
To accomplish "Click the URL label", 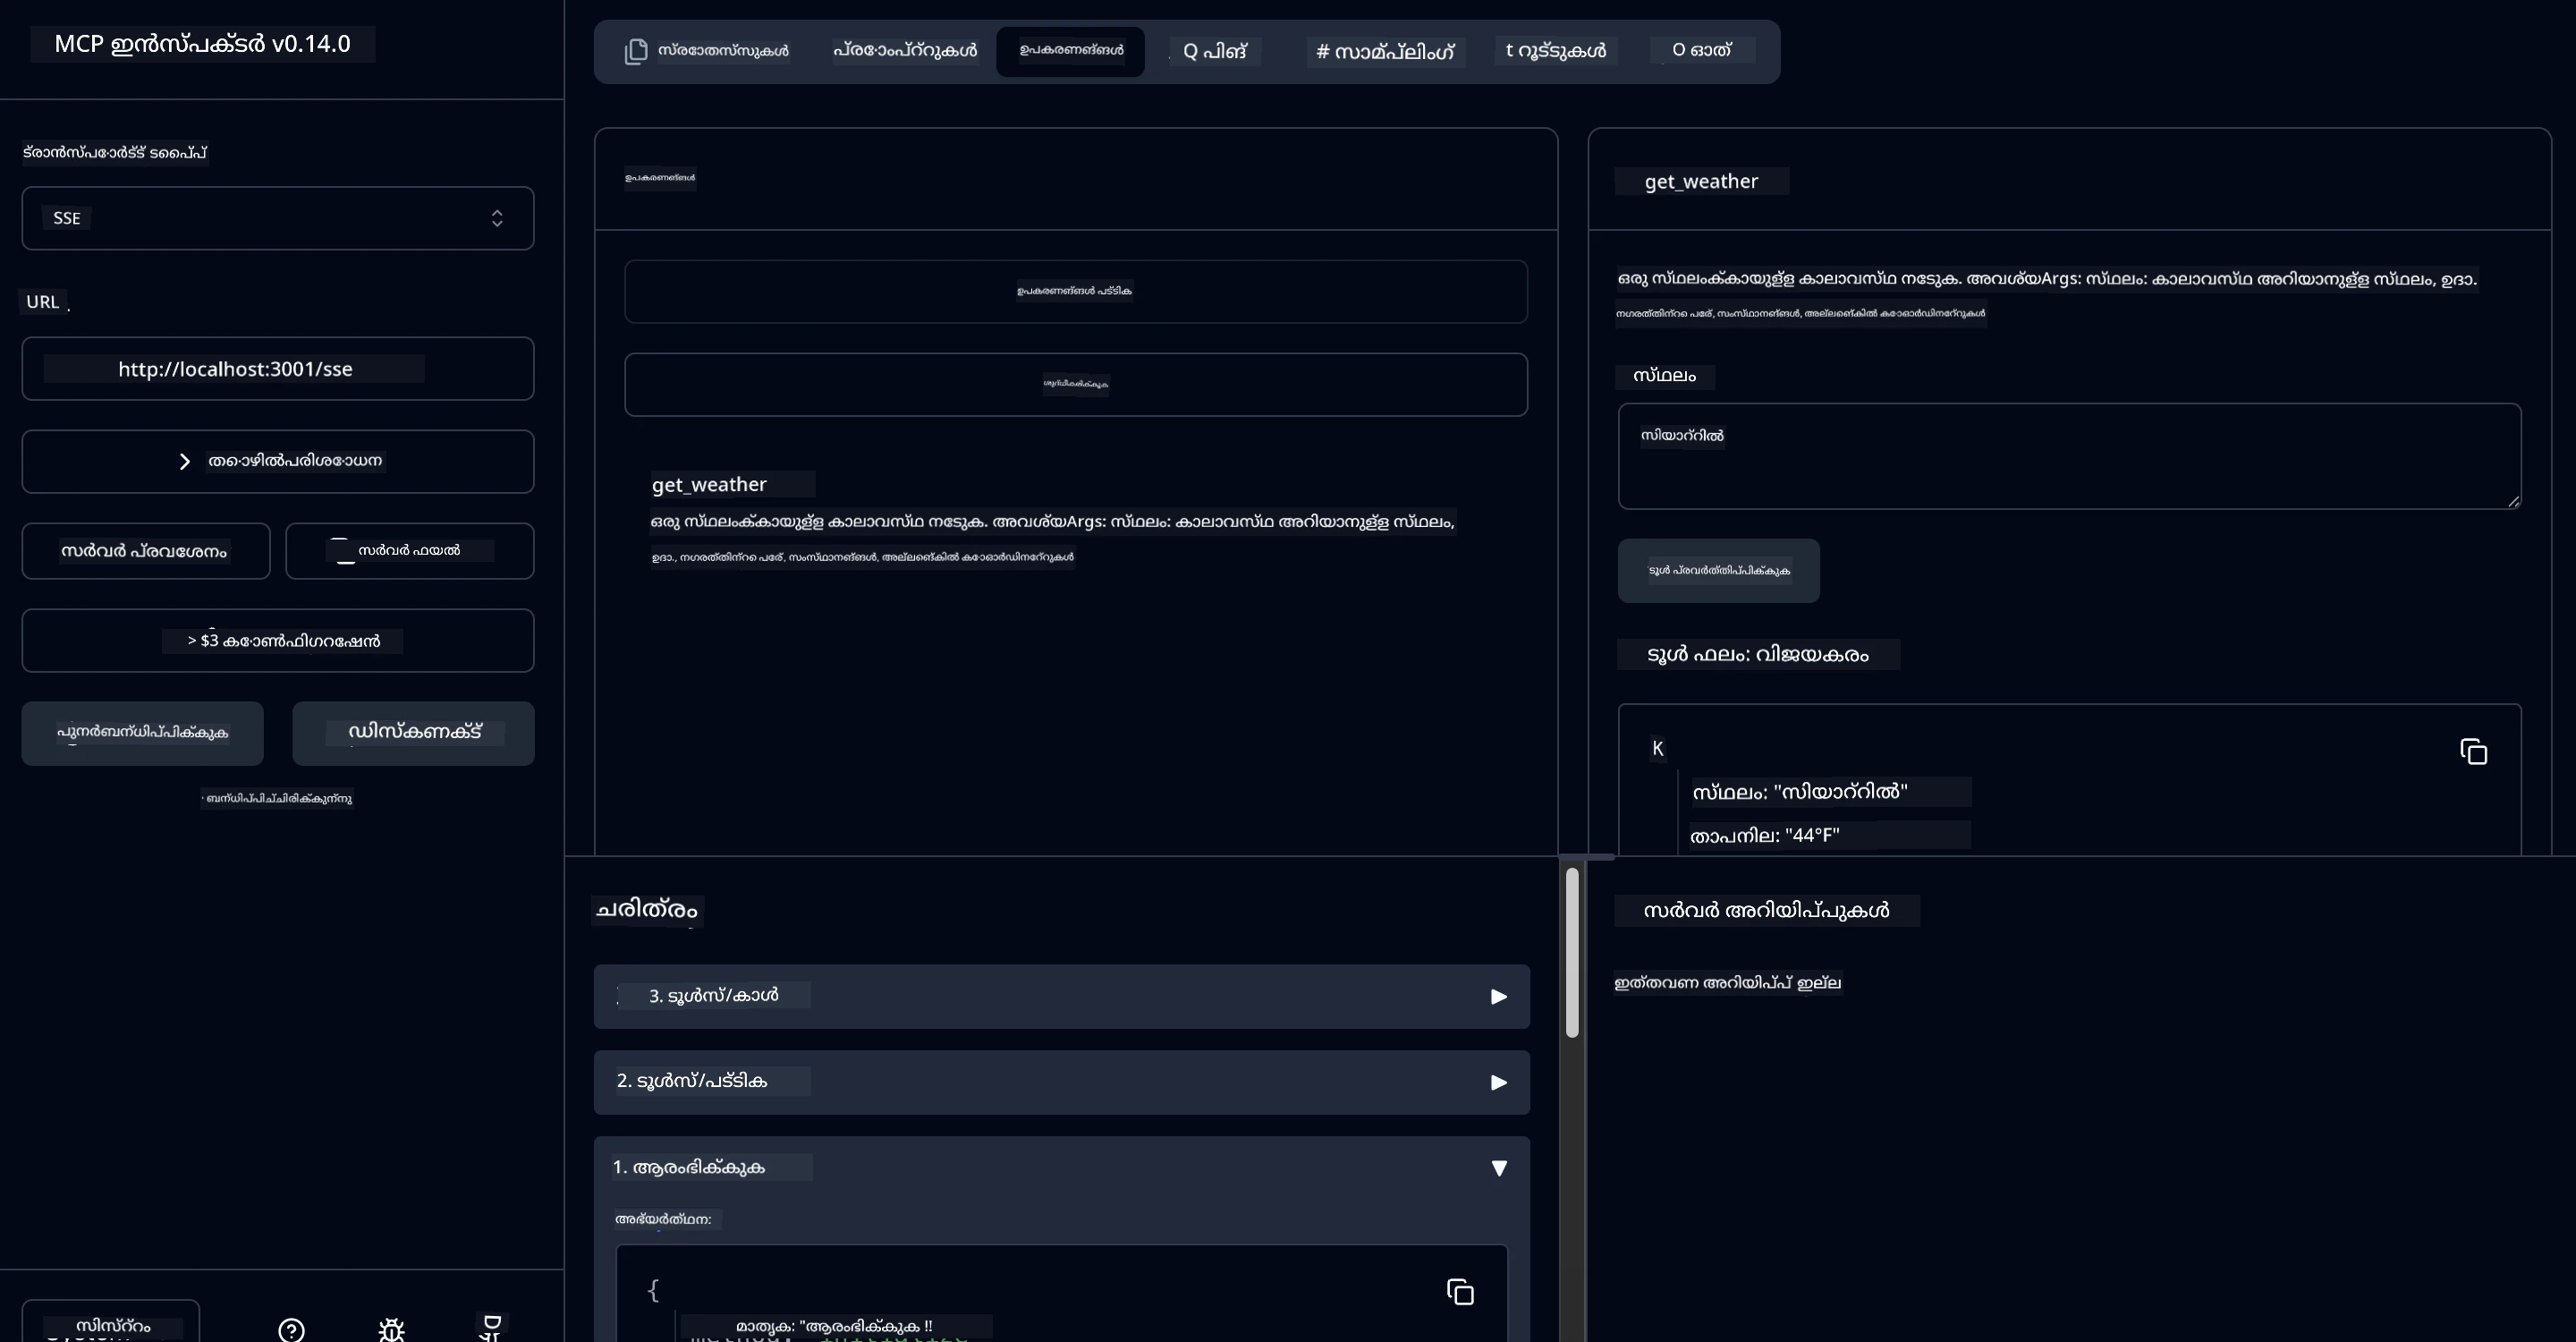I will click(42, 302).
